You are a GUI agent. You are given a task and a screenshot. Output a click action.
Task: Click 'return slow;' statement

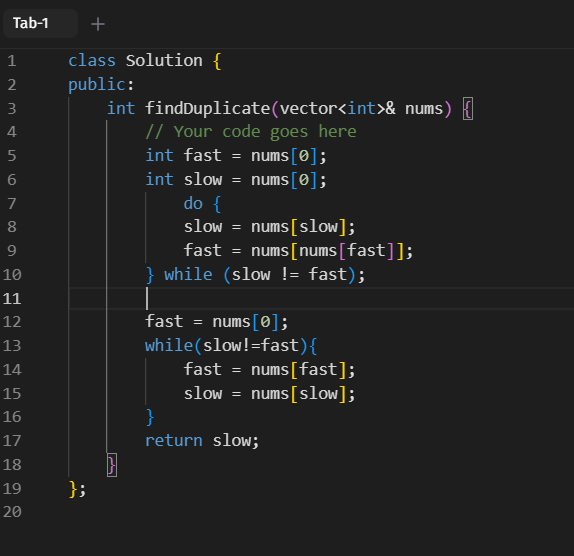click(x=202, y=440)
